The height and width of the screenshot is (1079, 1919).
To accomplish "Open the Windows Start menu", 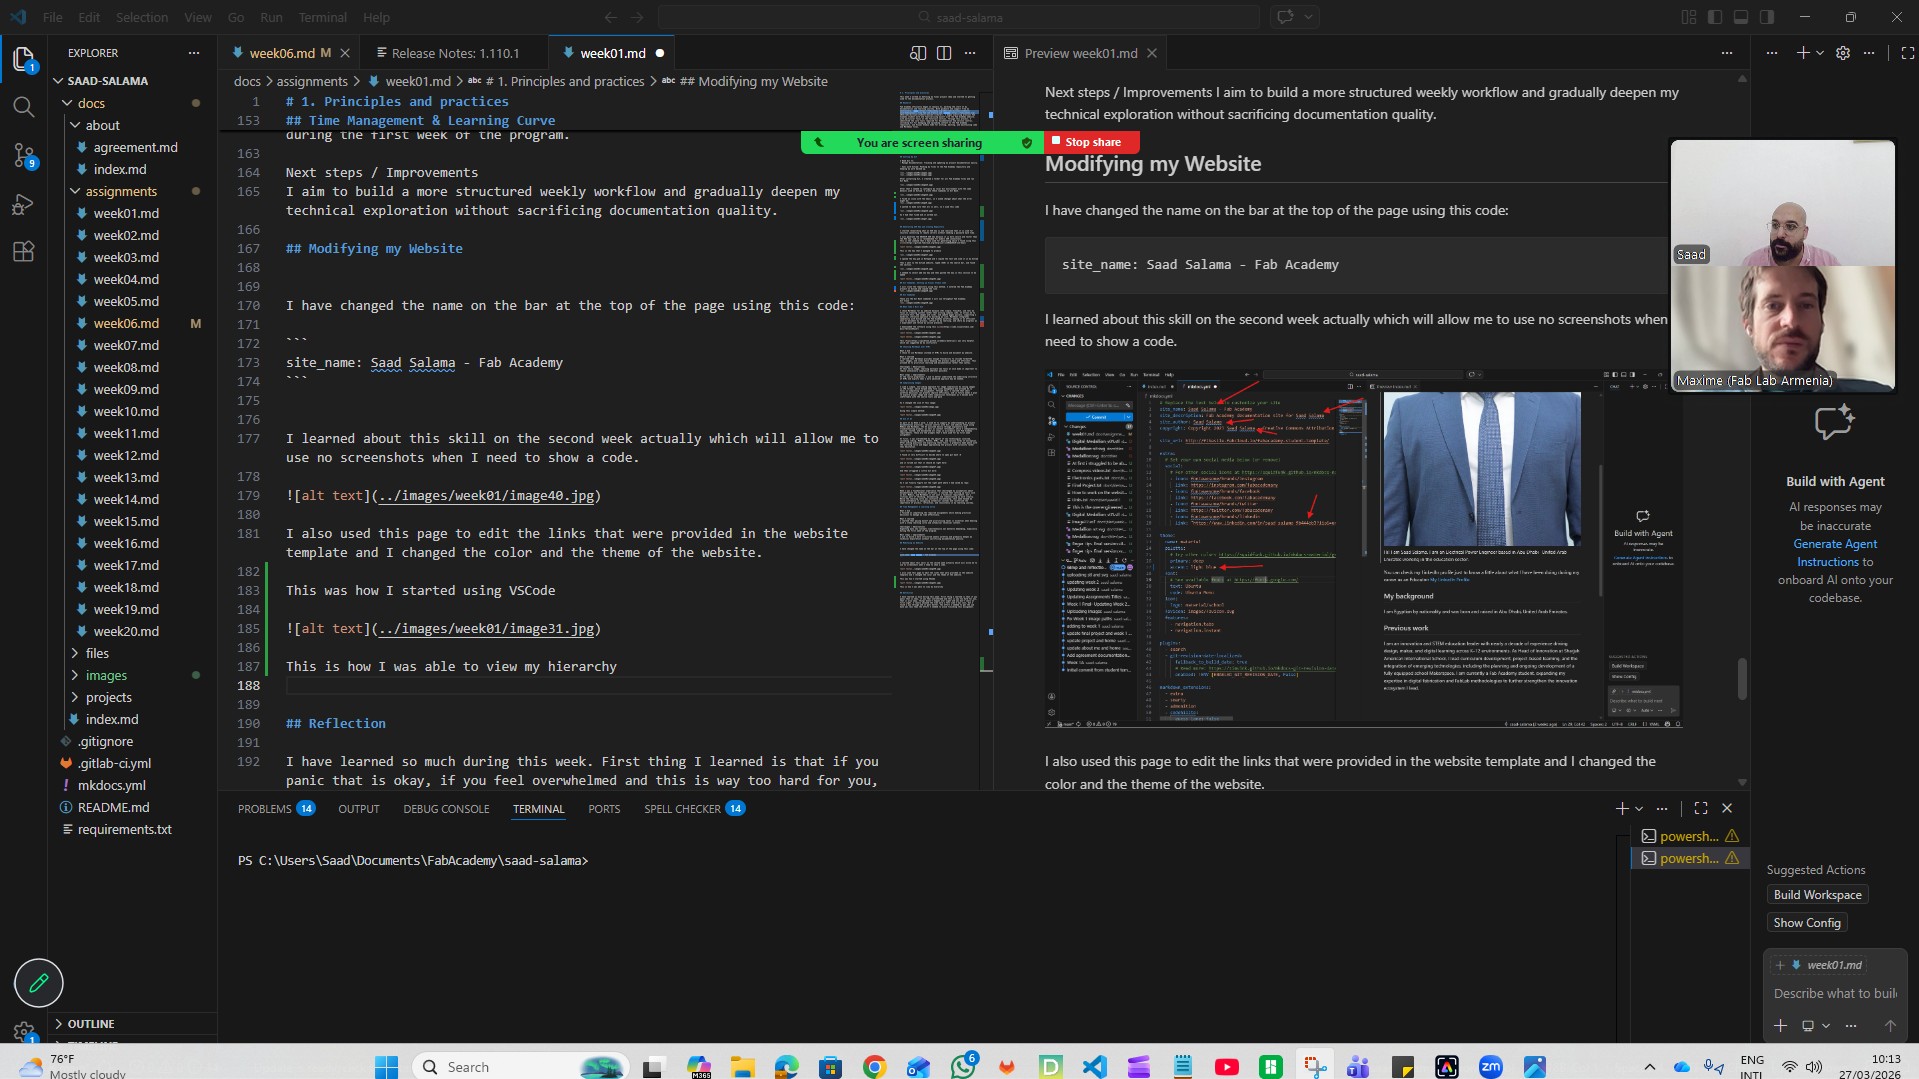I will point(387,1067).
